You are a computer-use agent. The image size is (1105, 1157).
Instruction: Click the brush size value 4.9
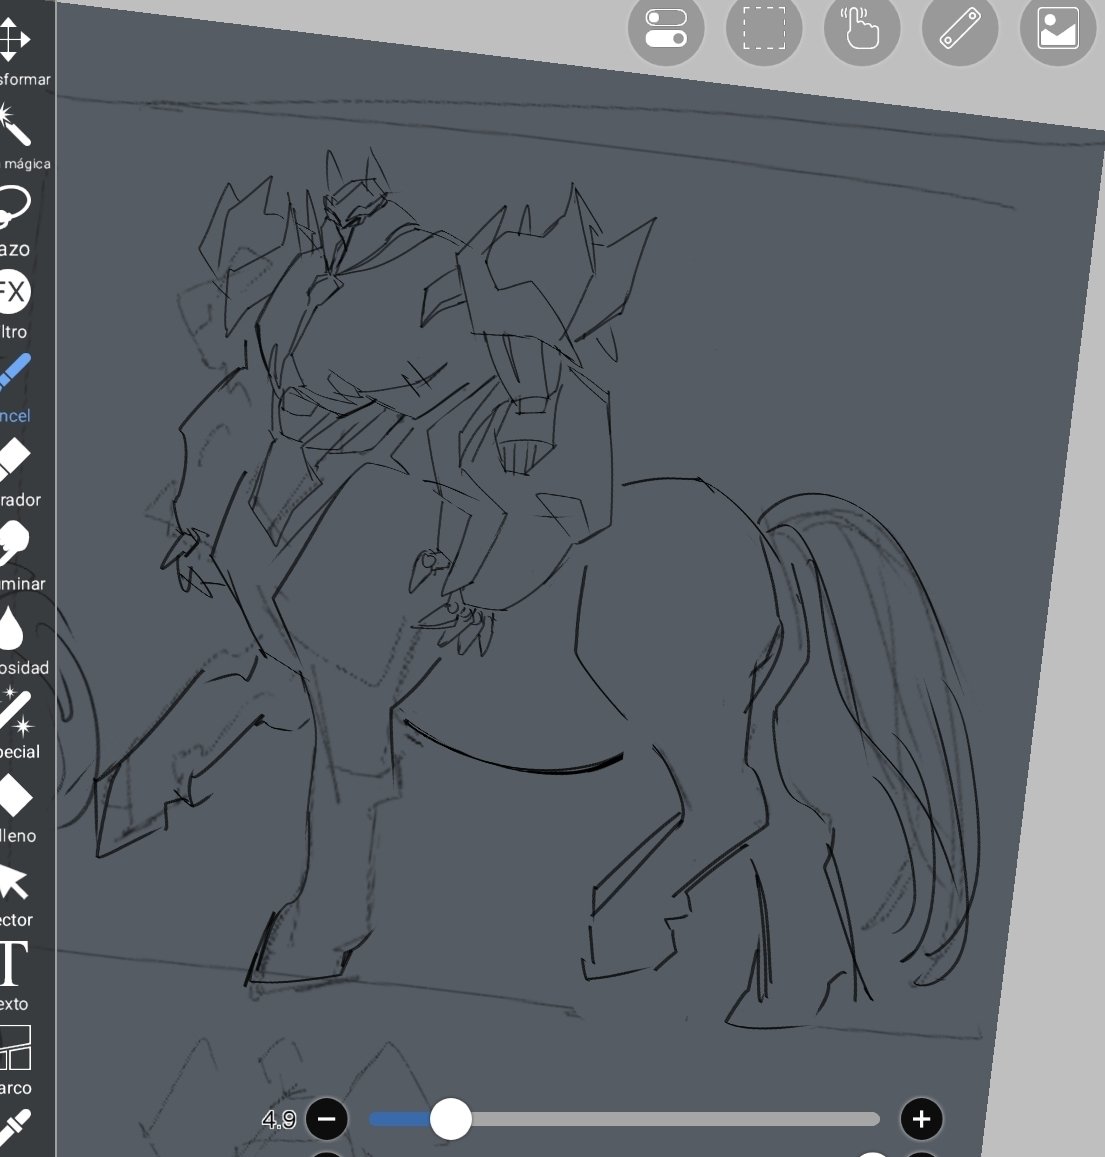click(279, 1120)
